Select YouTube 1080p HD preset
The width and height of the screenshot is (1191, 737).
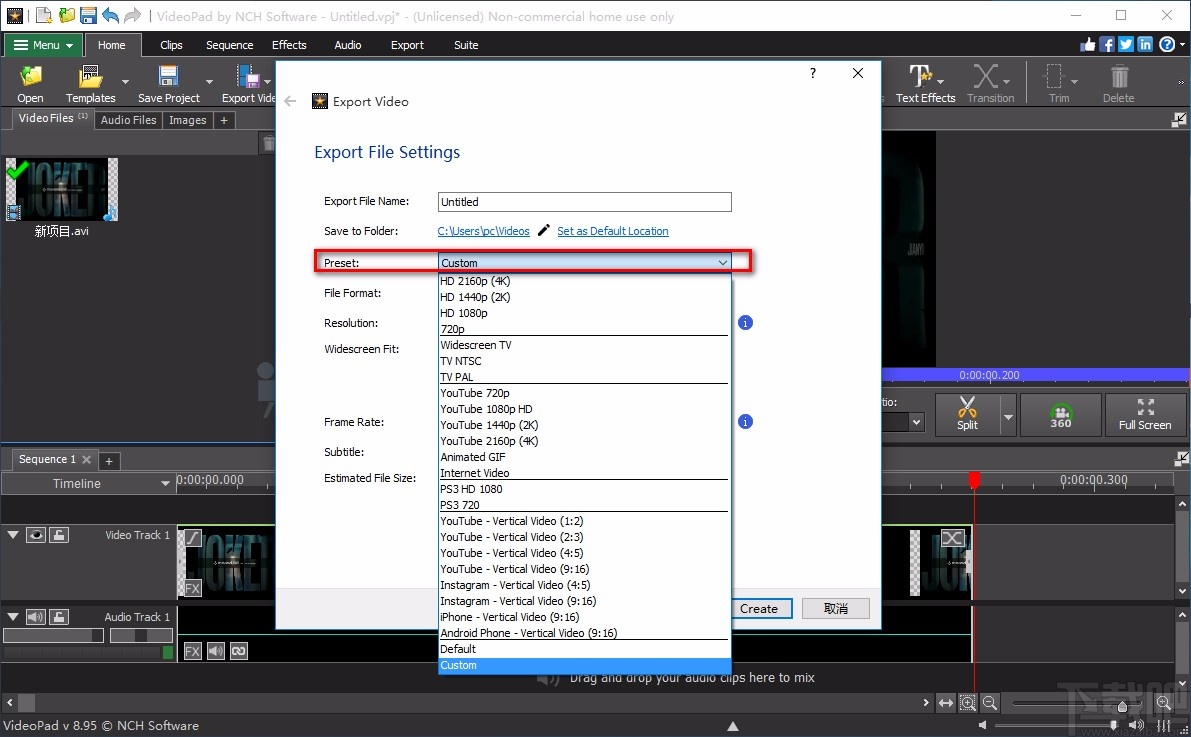[x=585, y=409]
